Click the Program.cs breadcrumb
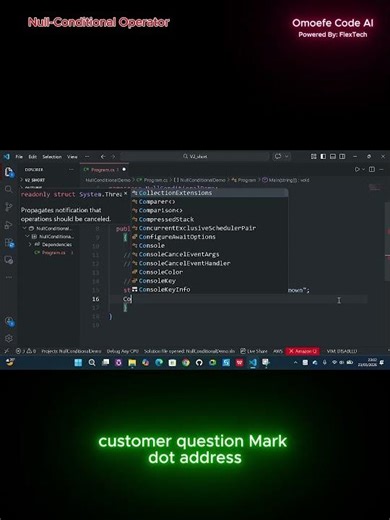The width and height of the screenshot is (390, 520). point(153,180)
